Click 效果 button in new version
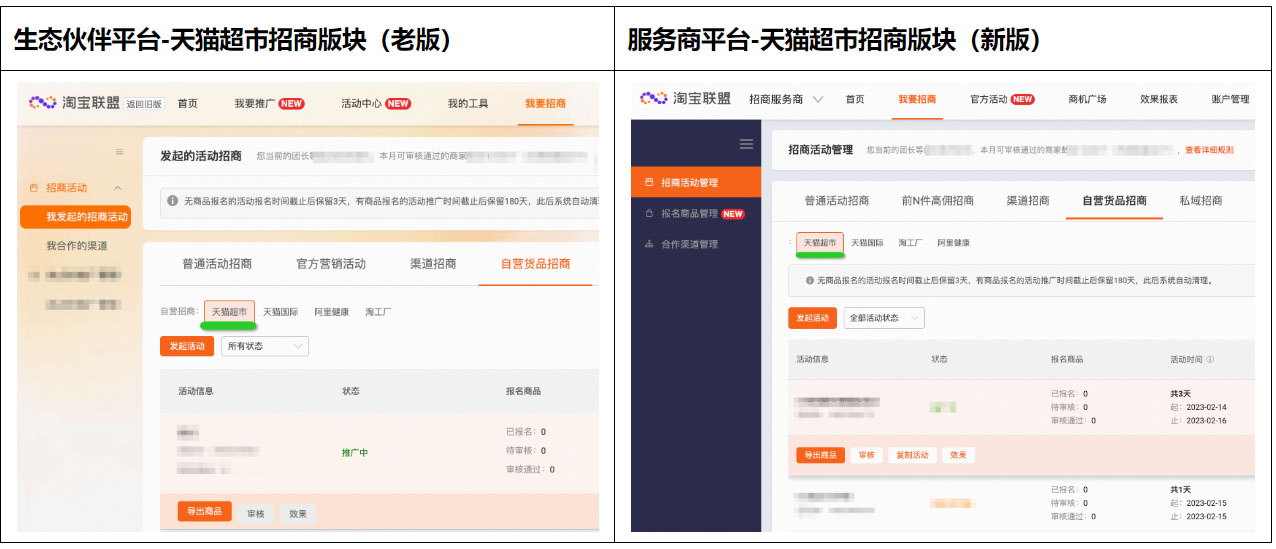 coord(958,455)
